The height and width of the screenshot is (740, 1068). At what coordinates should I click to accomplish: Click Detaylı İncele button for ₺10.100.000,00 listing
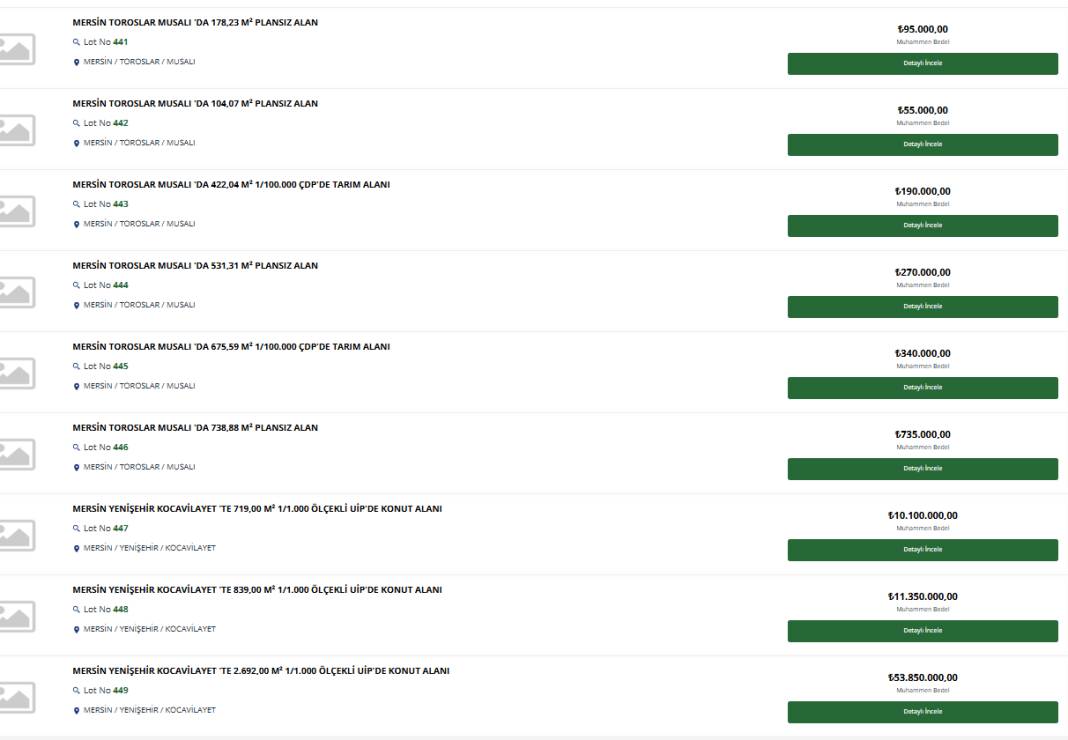922,550
